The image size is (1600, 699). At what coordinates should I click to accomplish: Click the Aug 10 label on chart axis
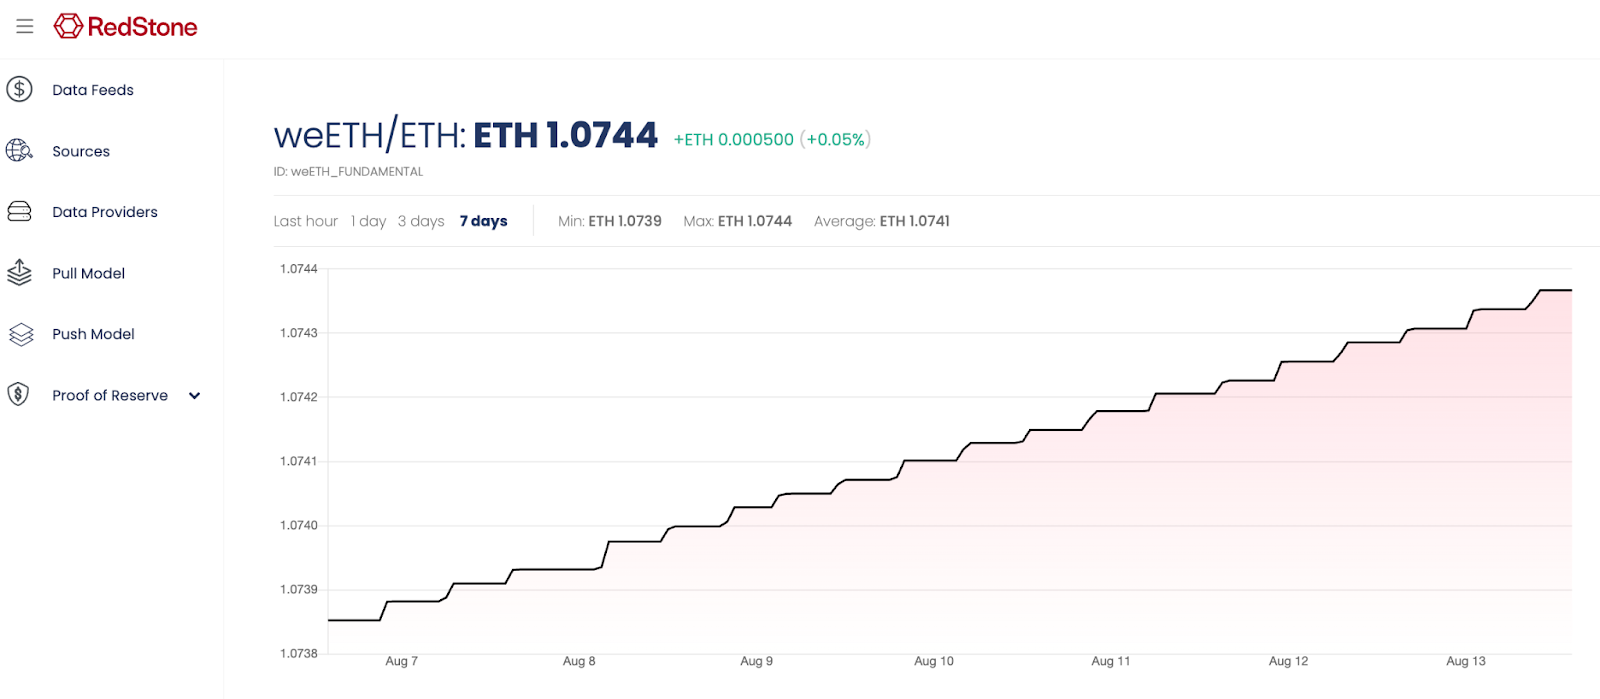pos(933,661)
